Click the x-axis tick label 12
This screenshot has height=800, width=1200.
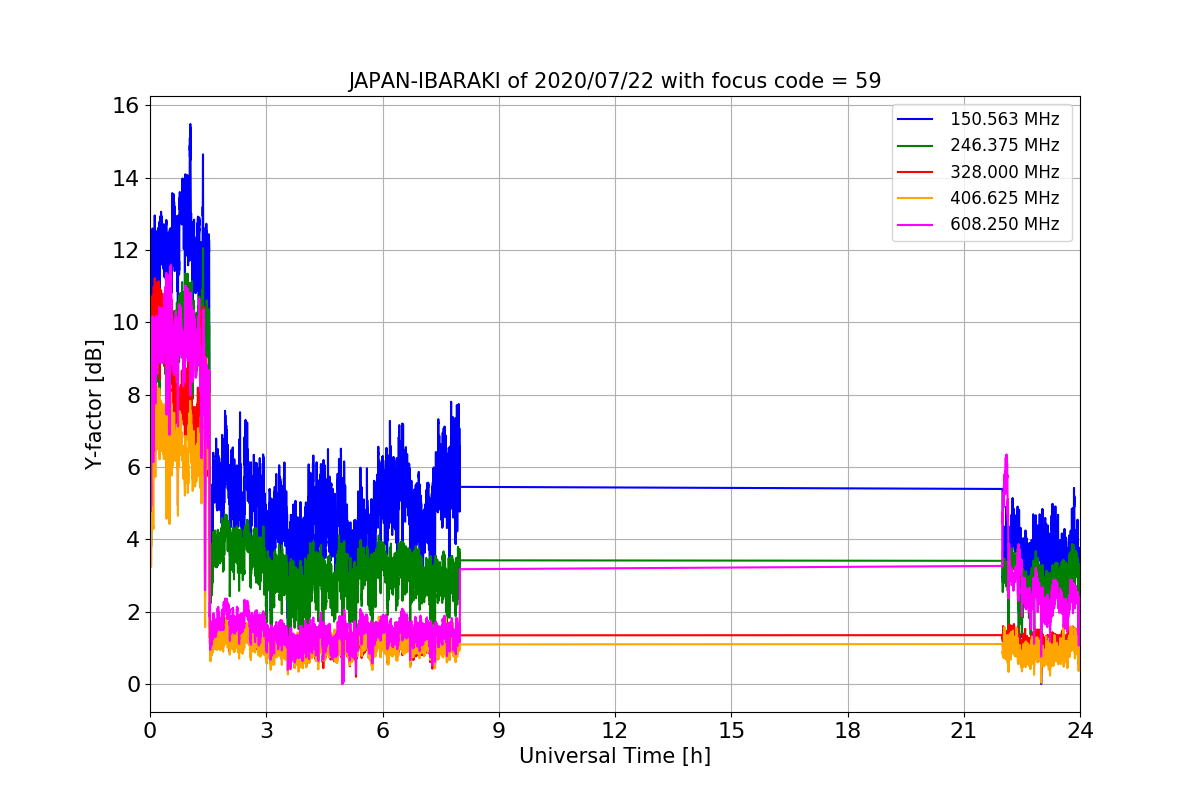615,731
